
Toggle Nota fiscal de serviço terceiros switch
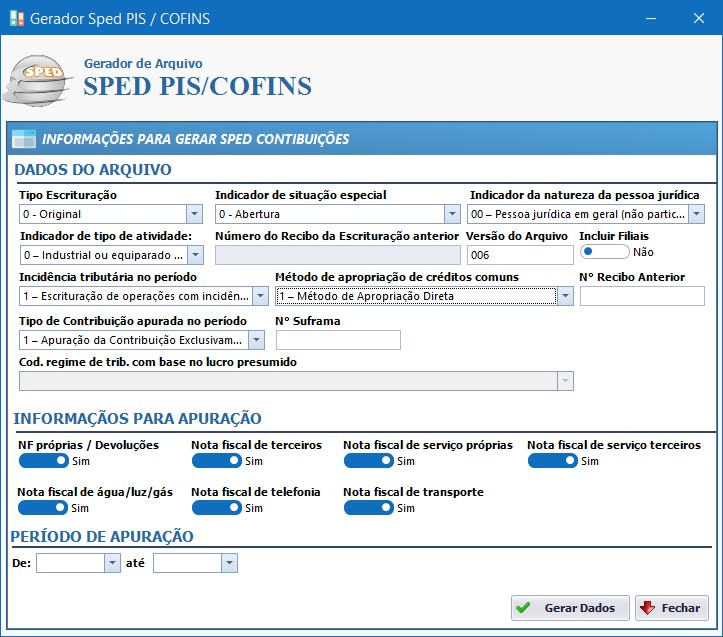[553, 461]
